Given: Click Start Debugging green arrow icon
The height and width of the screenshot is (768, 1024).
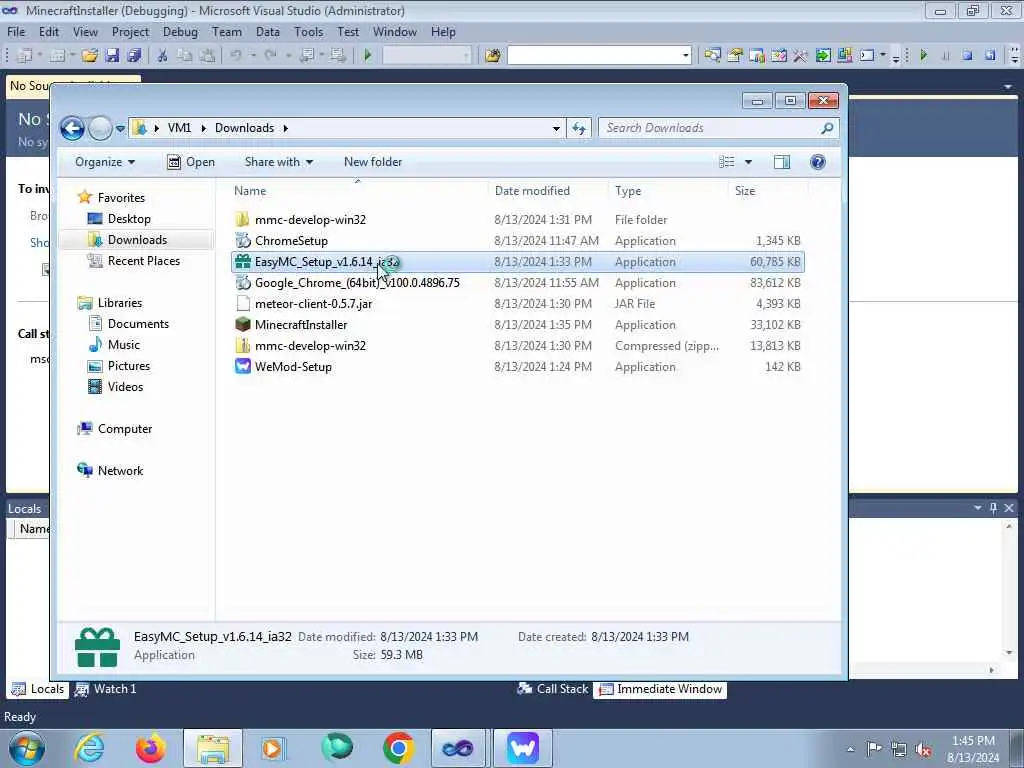Looking at the screenshot, I should tap(368, 56).
